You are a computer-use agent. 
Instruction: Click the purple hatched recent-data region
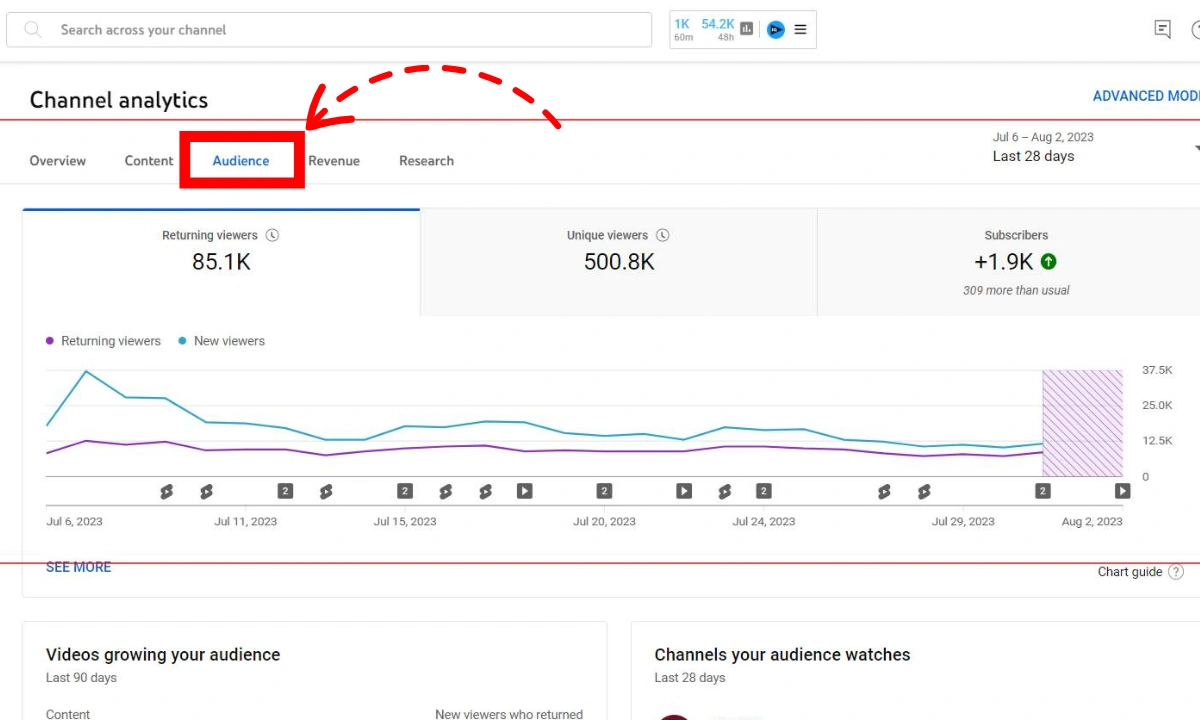click(x=1082, y=423)
